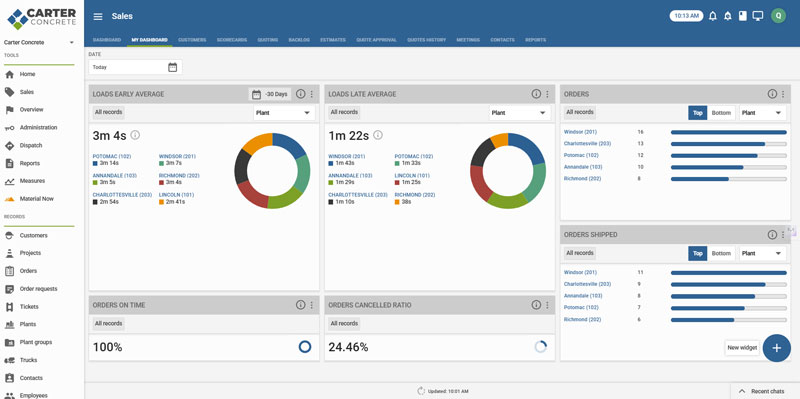Click the first notification bell icon
Viewport: 800px width, 399px height.
(713, 16)
